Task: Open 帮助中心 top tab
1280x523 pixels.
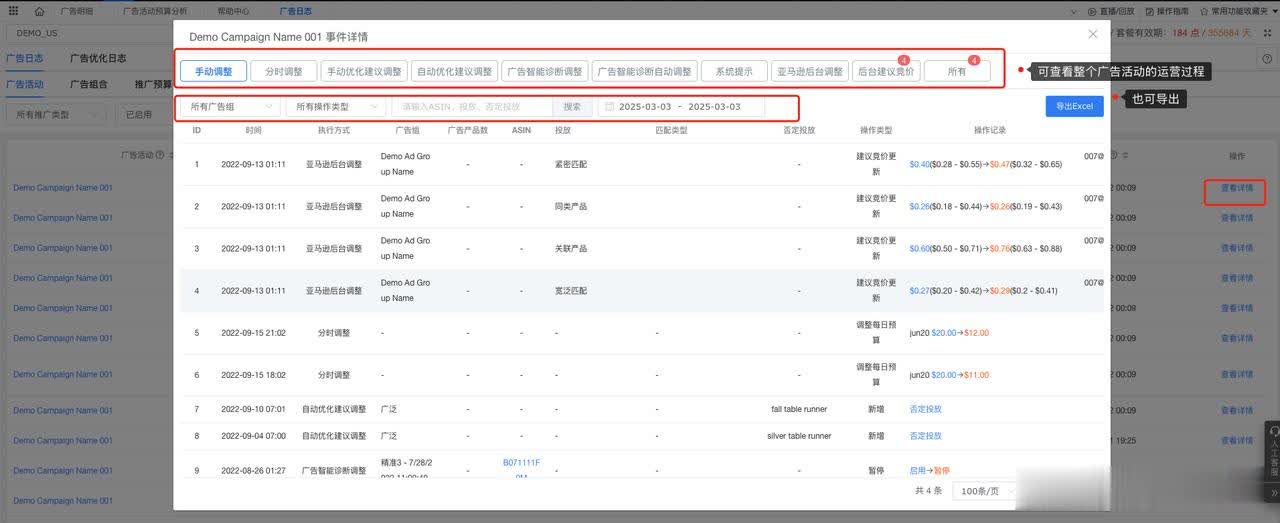Action: pyautogui.click(x=233, y=11)
